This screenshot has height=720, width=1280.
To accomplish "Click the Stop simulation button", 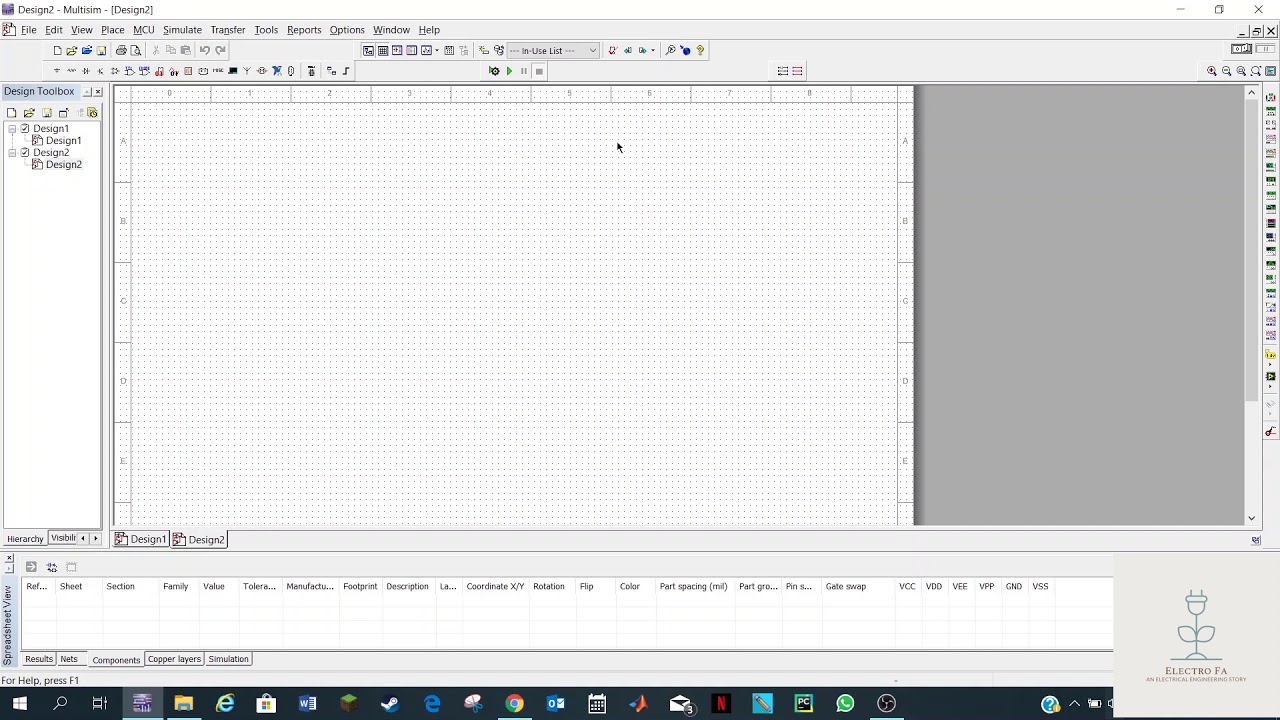I will tap(539, 71).
